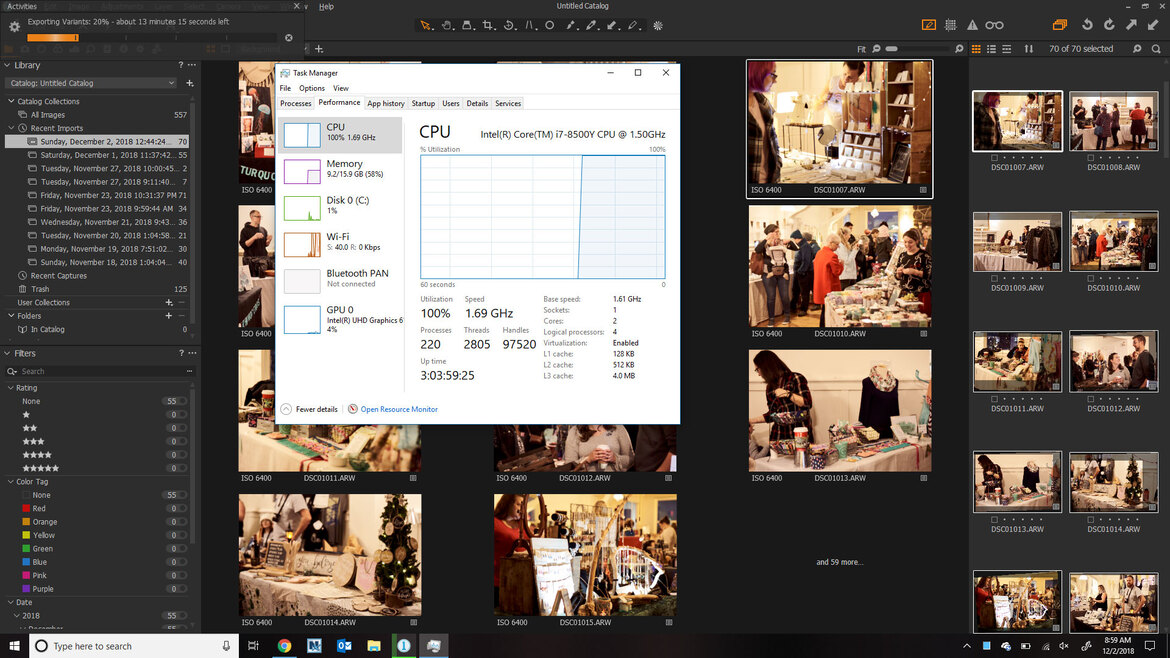The height and width of the screenshot is (658, 1170).
Task: Open browser sort order arrows
Action: click(1029, 49)
